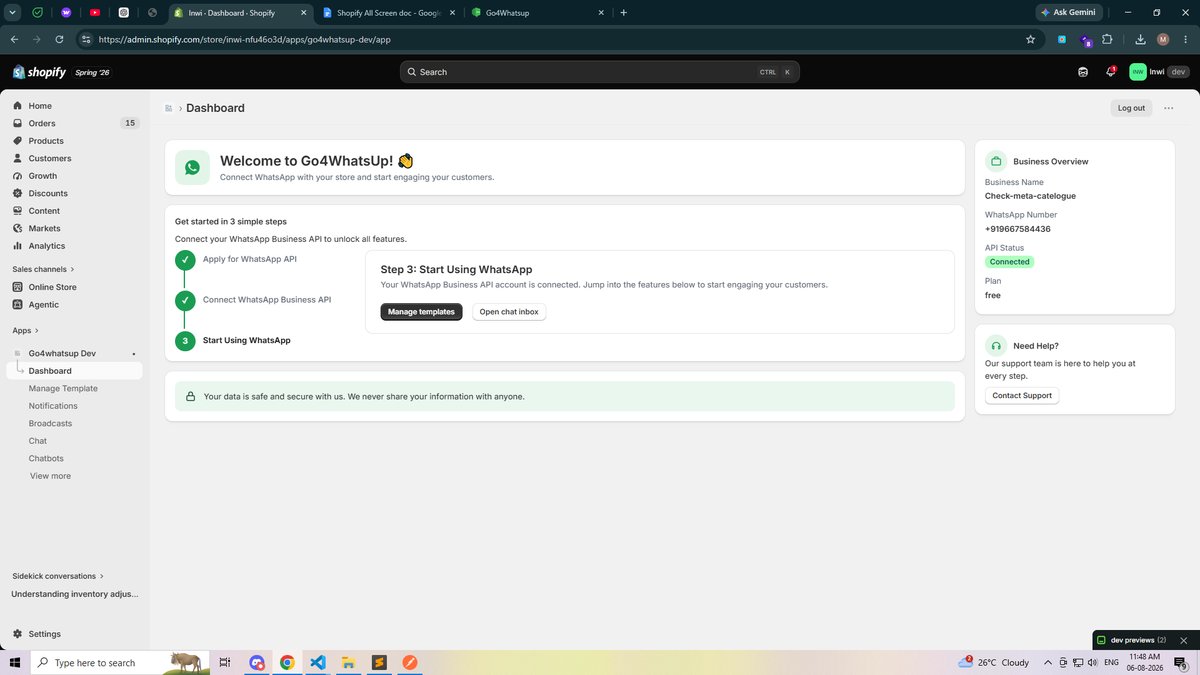Click the app icon beside Dashboard breadcrumb
Viewport: 1200px width, 675px height.
click(169, 108)
